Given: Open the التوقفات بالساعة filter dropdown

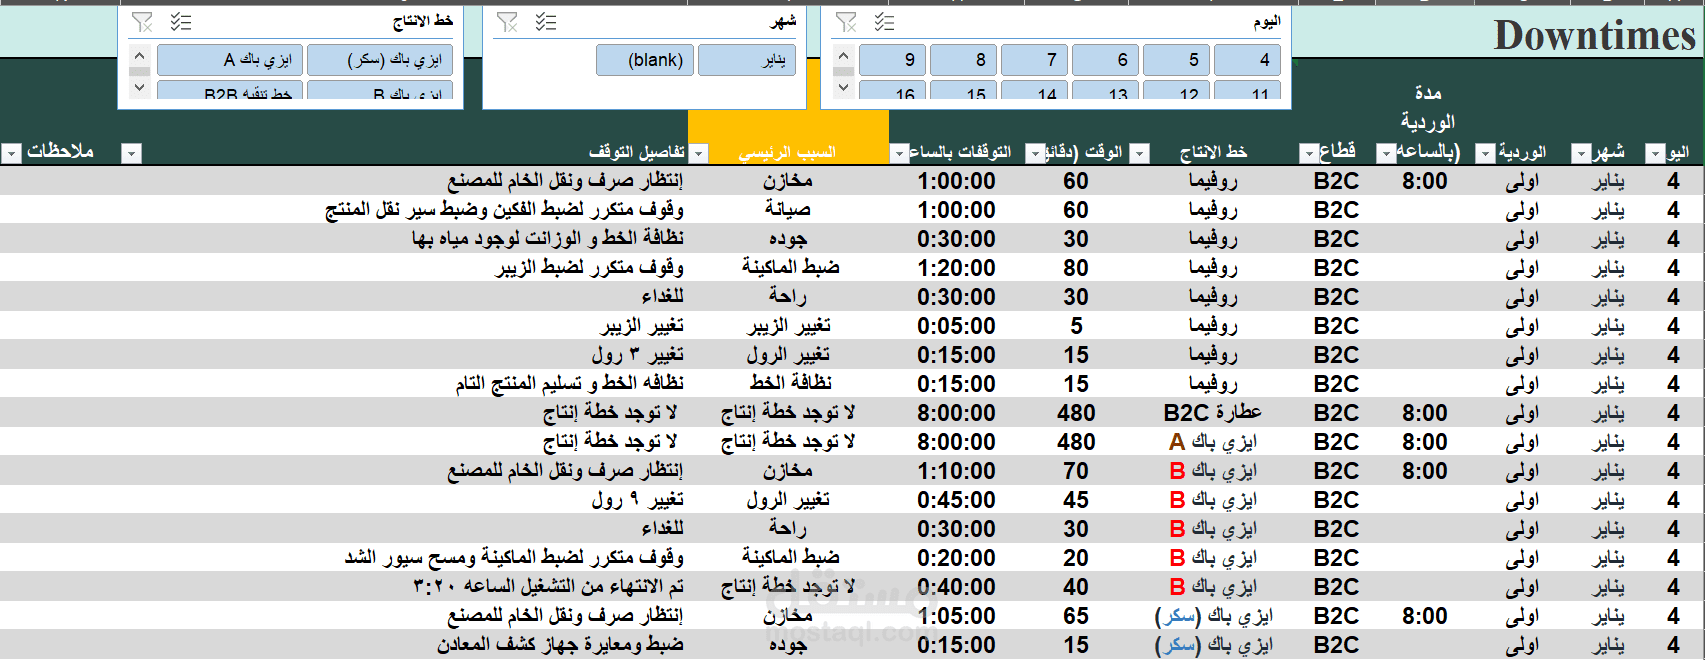Looking at the screenshot, I should tap(899, 154).
